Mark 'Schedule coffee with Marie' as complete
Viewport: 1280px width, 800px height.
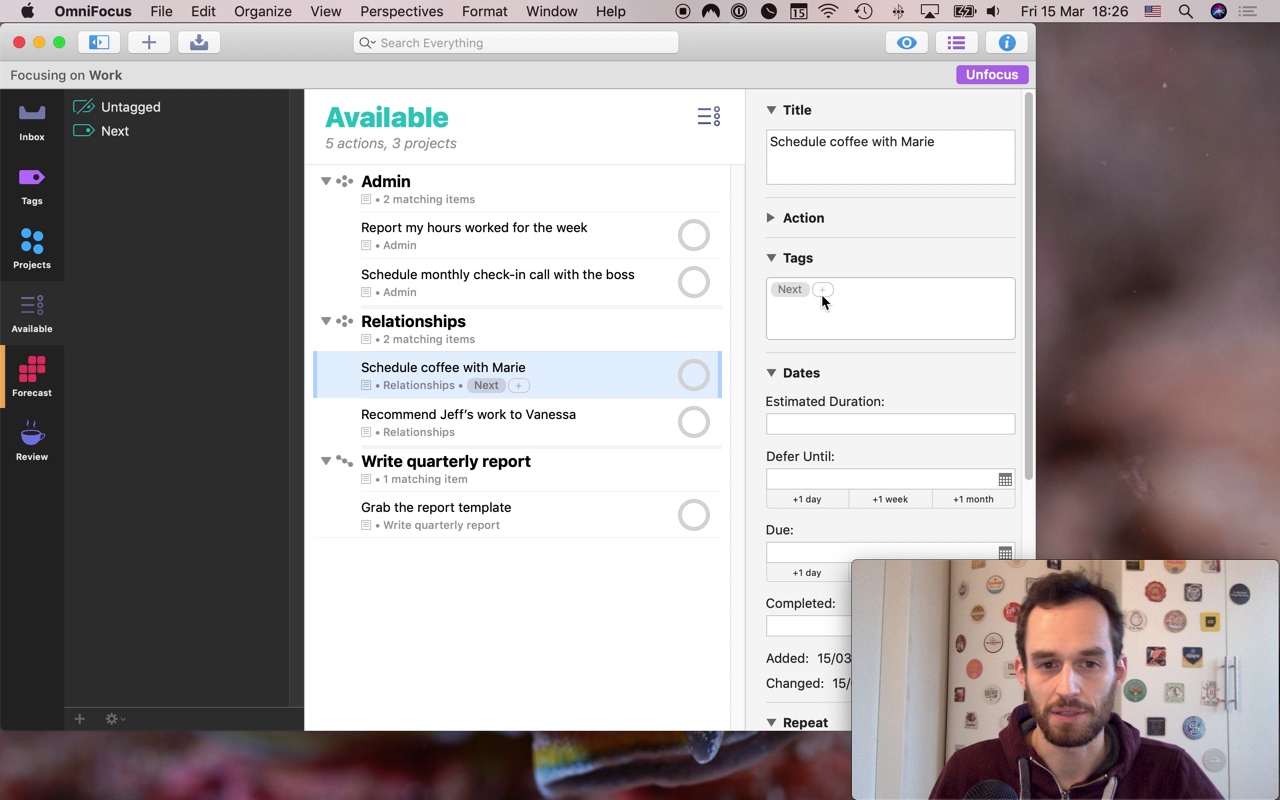pos(694,374)
